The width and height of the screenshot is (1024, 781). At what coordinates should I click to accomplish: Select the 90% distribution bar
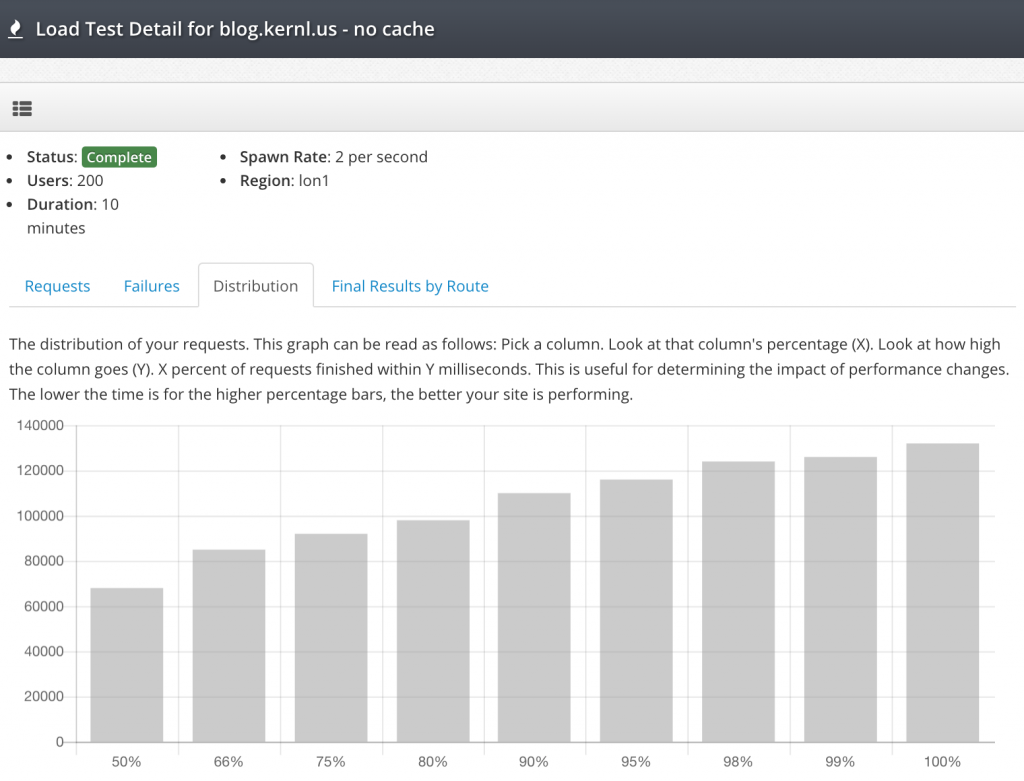point(534,617)
